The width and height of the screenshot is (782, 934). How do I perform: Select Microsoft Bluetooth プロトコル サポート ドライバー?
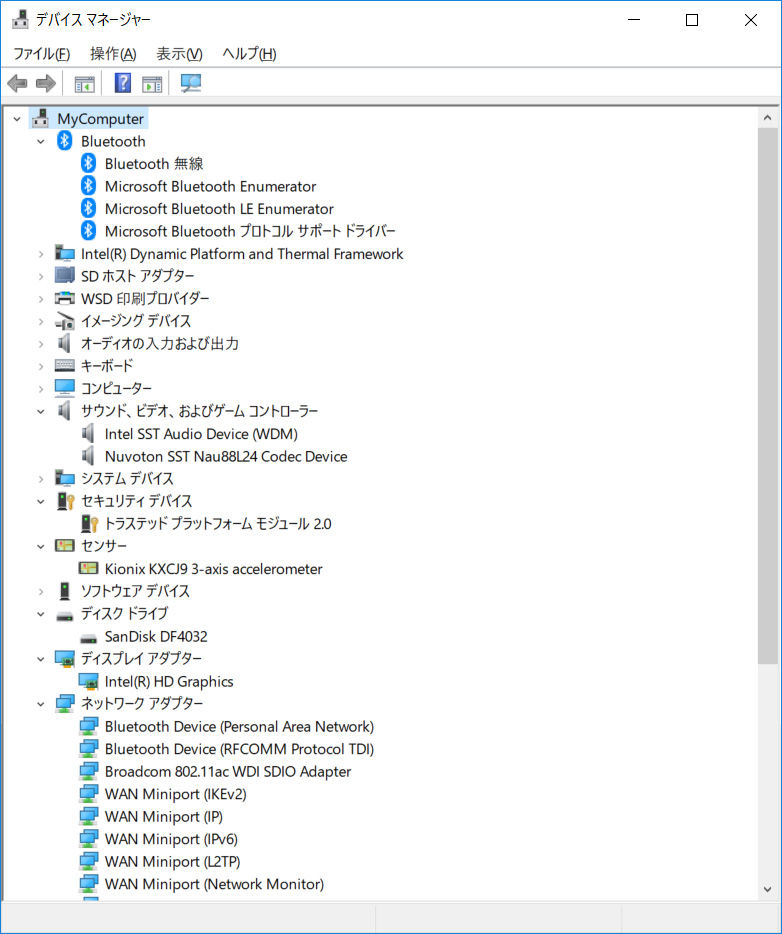(250, 231)
